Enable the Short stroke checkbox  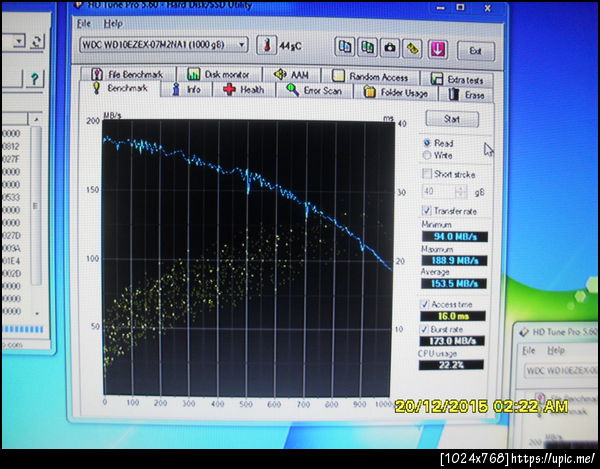(427, 174)
